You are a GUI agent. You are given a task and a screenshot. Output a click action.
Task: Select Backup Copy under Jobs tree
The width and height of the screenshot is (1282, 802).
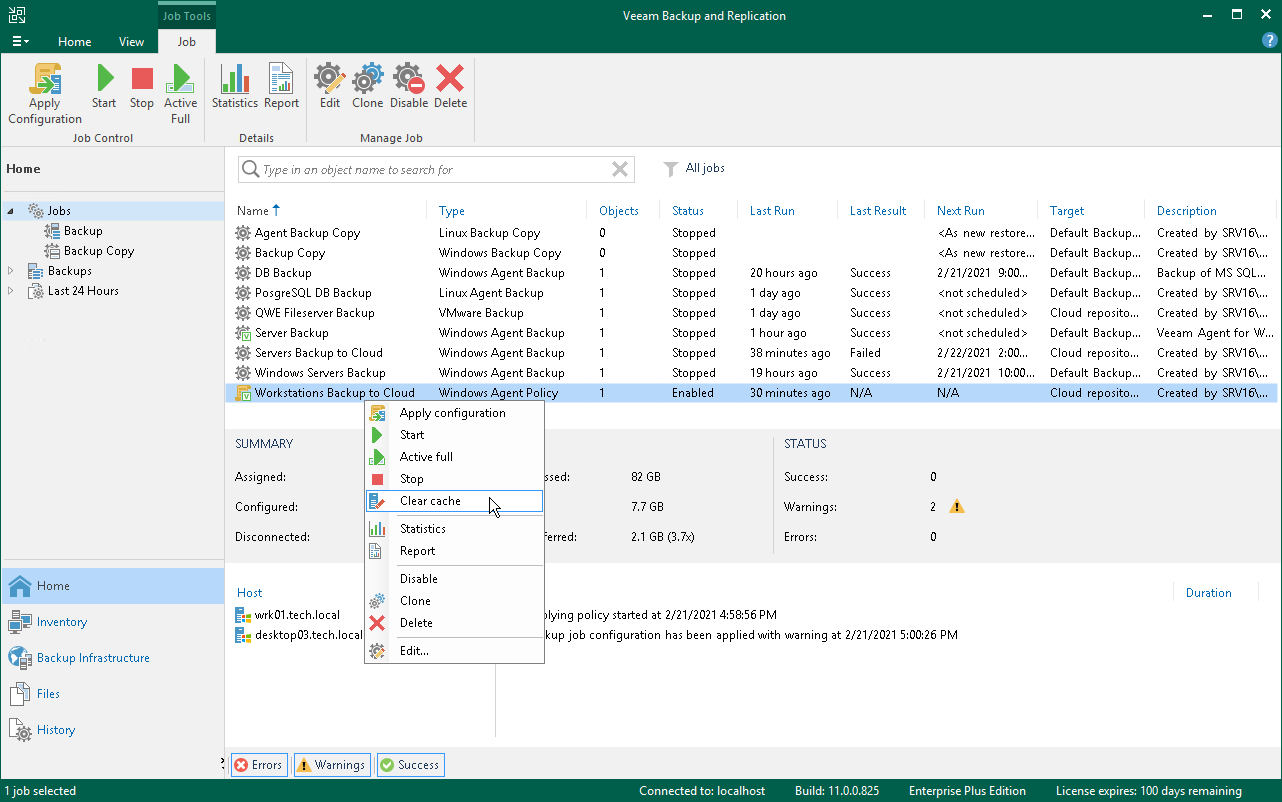(99, 251)
